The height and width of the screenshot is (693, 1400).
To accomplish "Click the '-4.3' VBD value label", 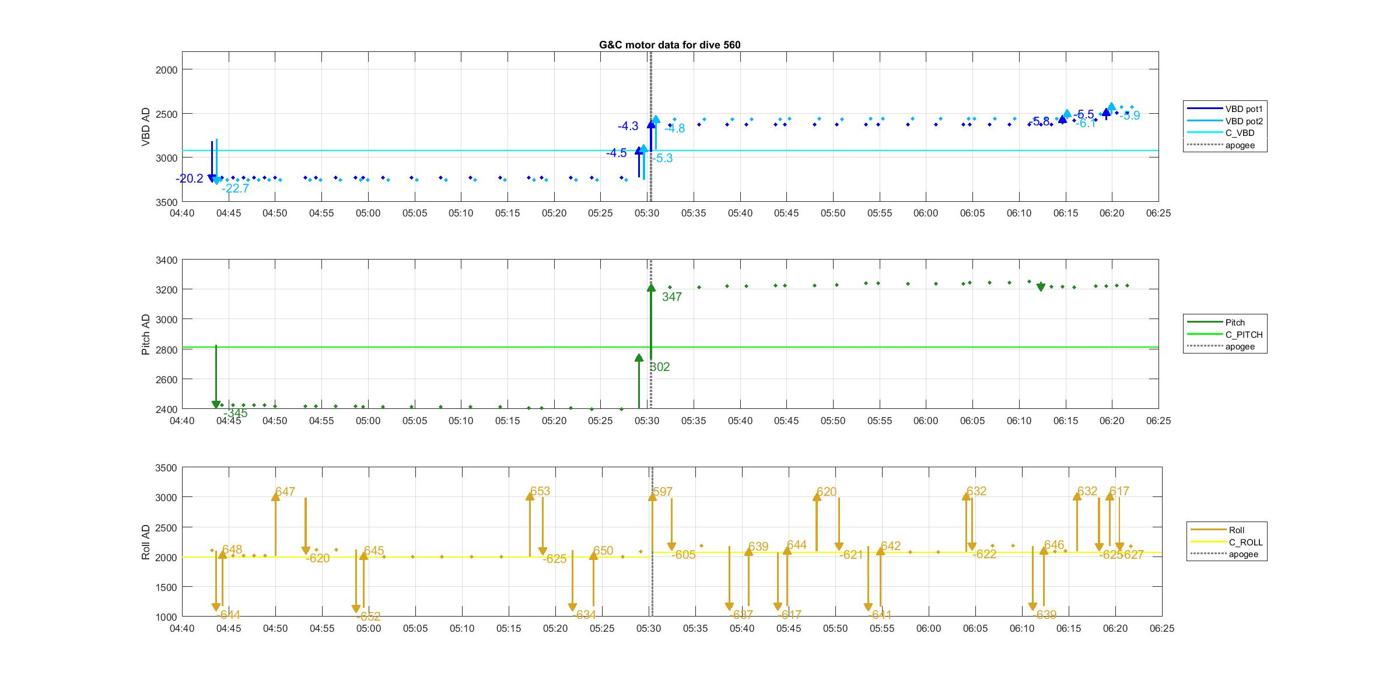I will (628, 126).
